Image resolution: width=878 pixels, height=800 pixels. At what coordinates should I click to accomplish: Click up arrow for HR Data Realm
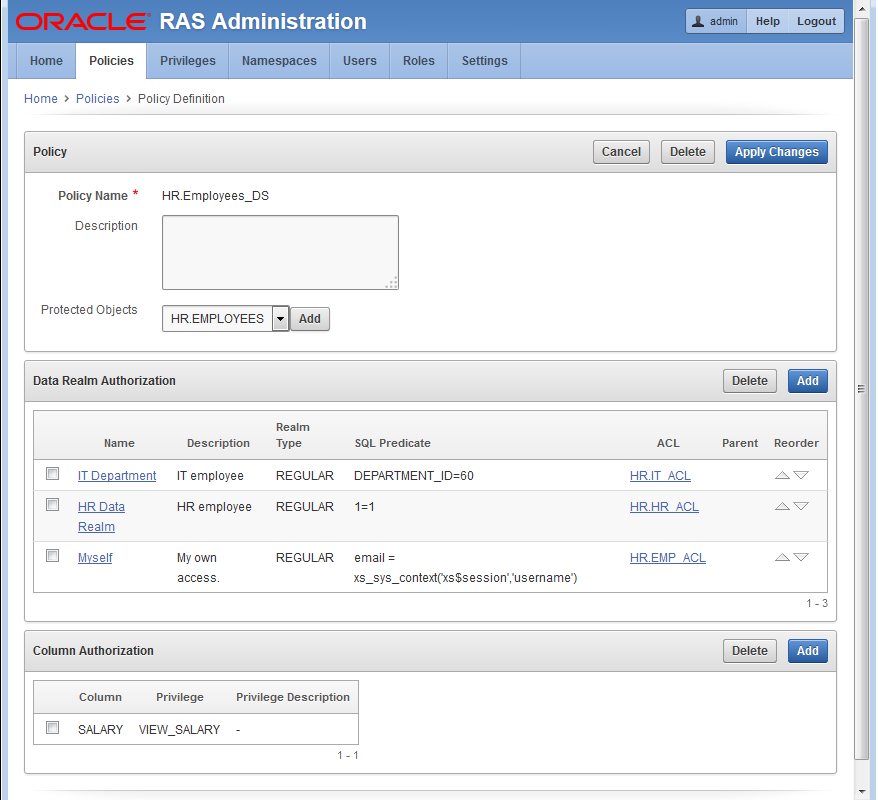[783, 507]
